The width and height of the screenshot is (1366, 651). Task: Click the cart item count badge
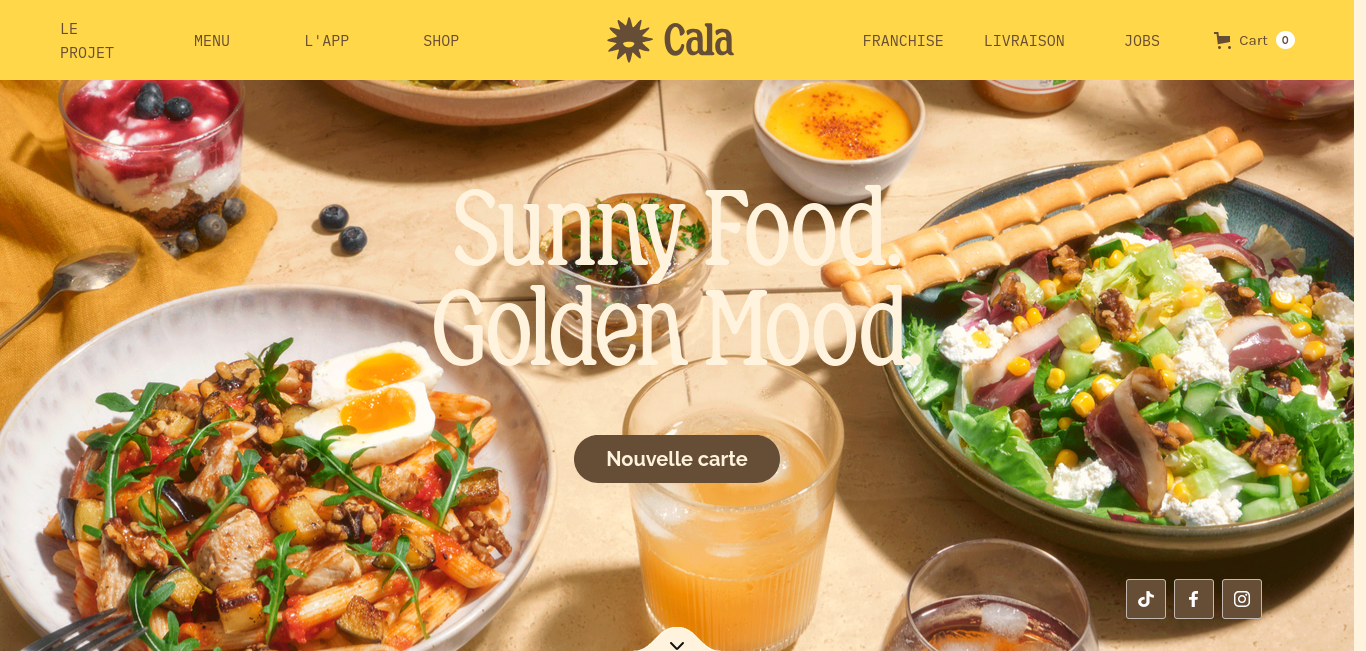(x=1285, y=40)
